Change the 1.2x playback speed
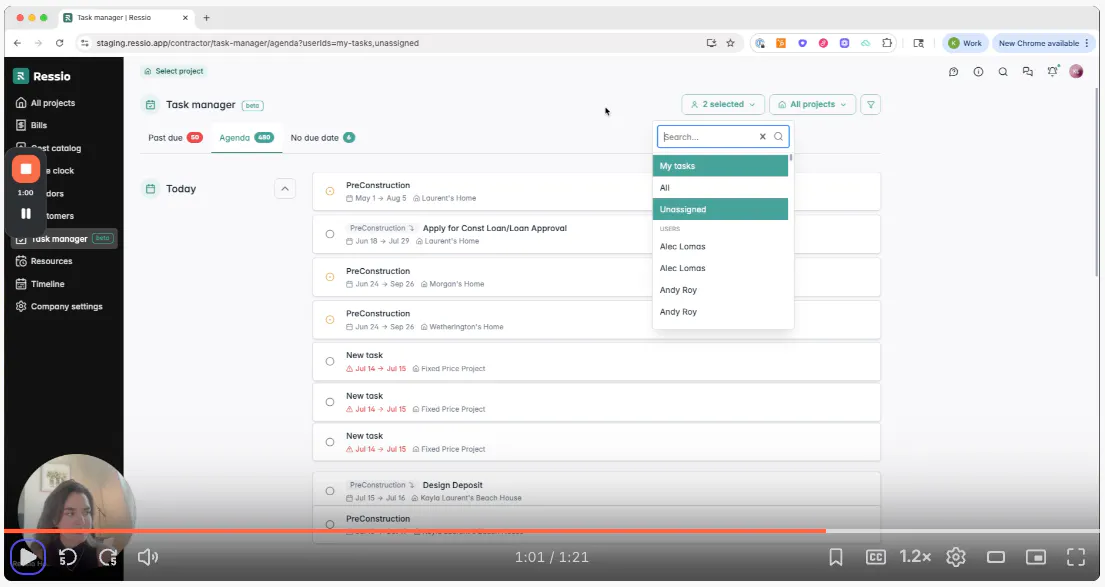This screenshot has width=1105, height=587. click(915, 557)
